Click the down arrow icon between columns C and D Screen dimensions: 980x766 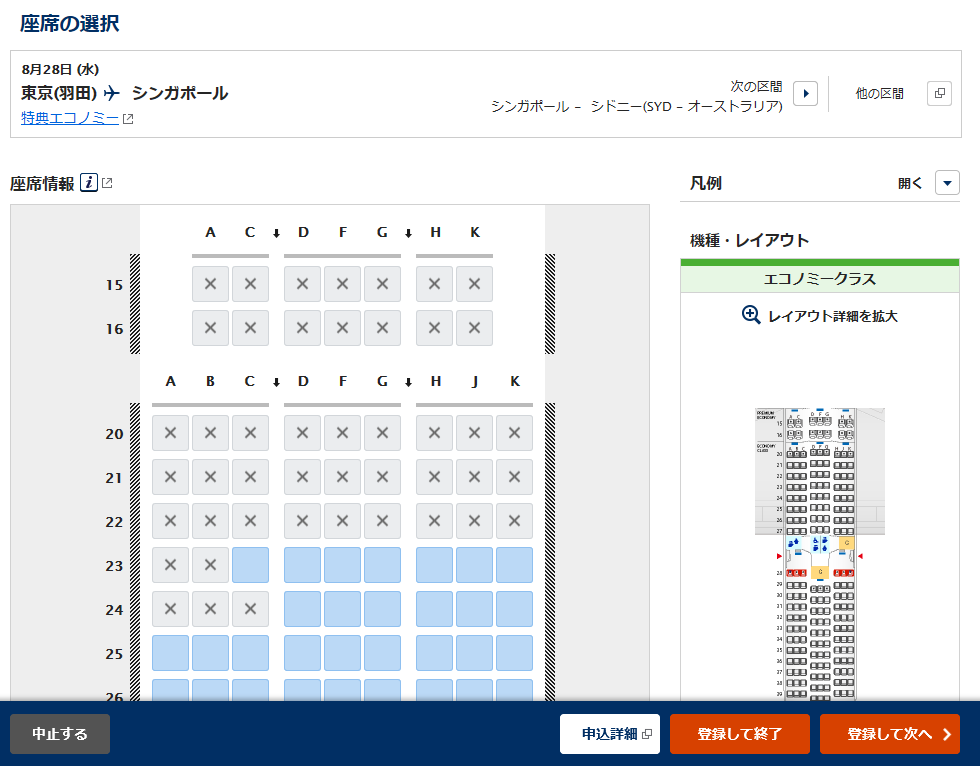(276, 232)
